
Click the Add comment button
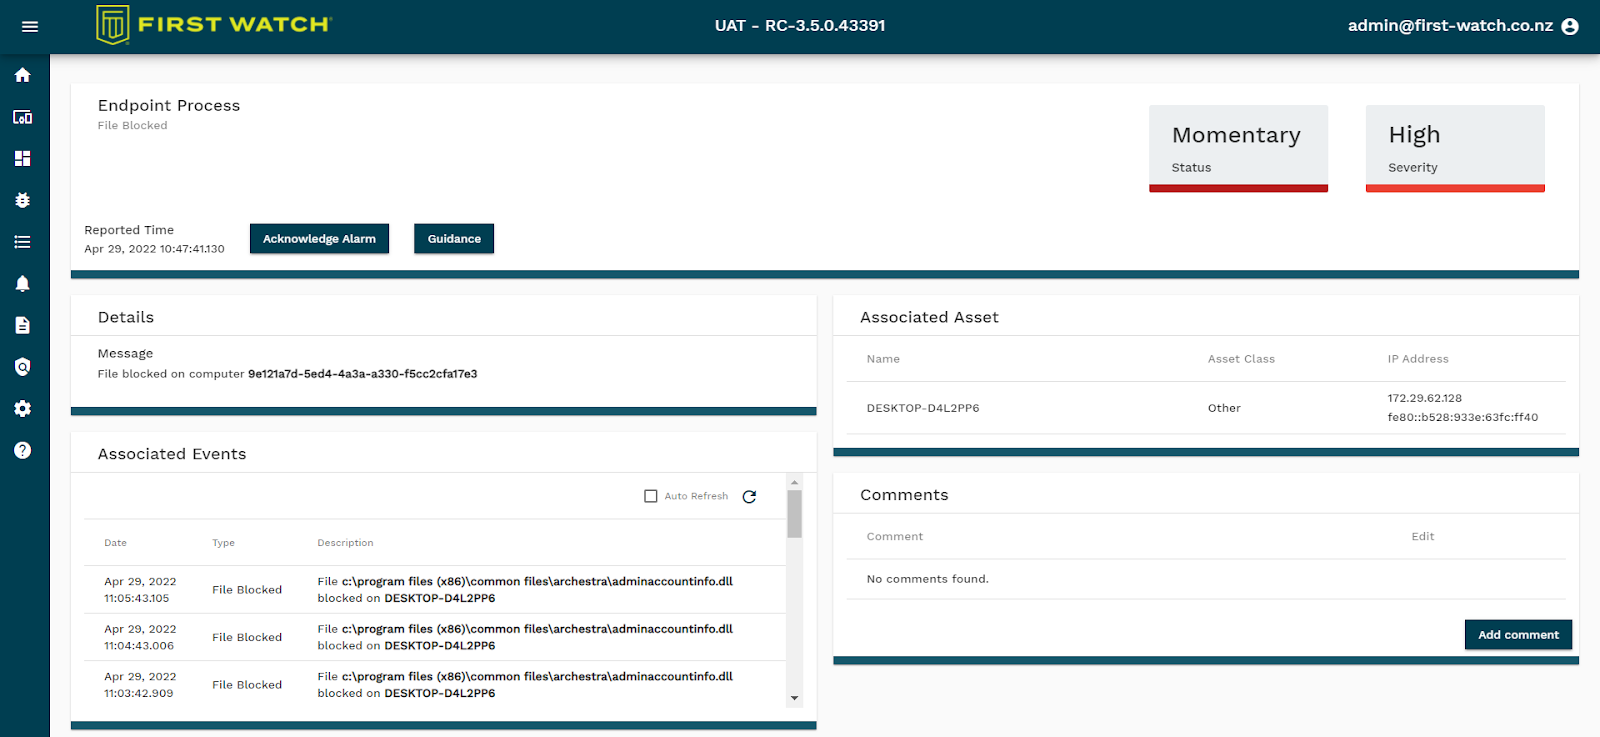coord(1518,635)
